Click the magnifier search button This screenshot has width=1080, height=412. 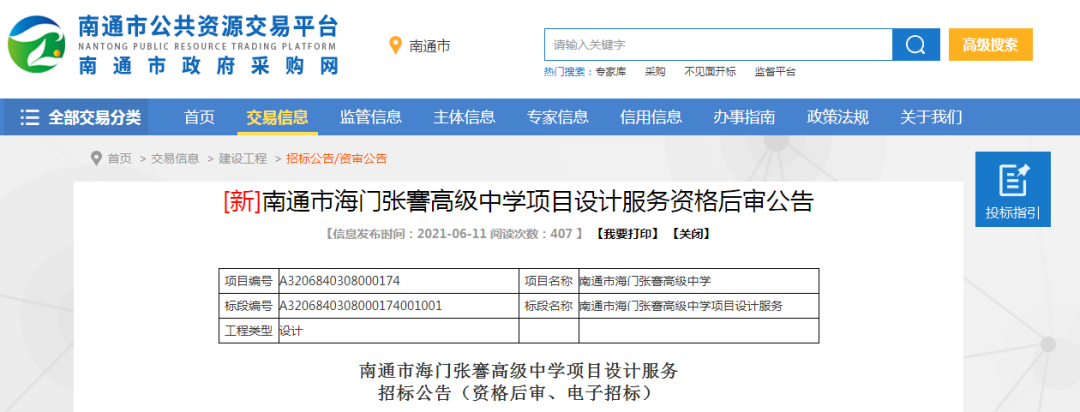tap(915, 45)
